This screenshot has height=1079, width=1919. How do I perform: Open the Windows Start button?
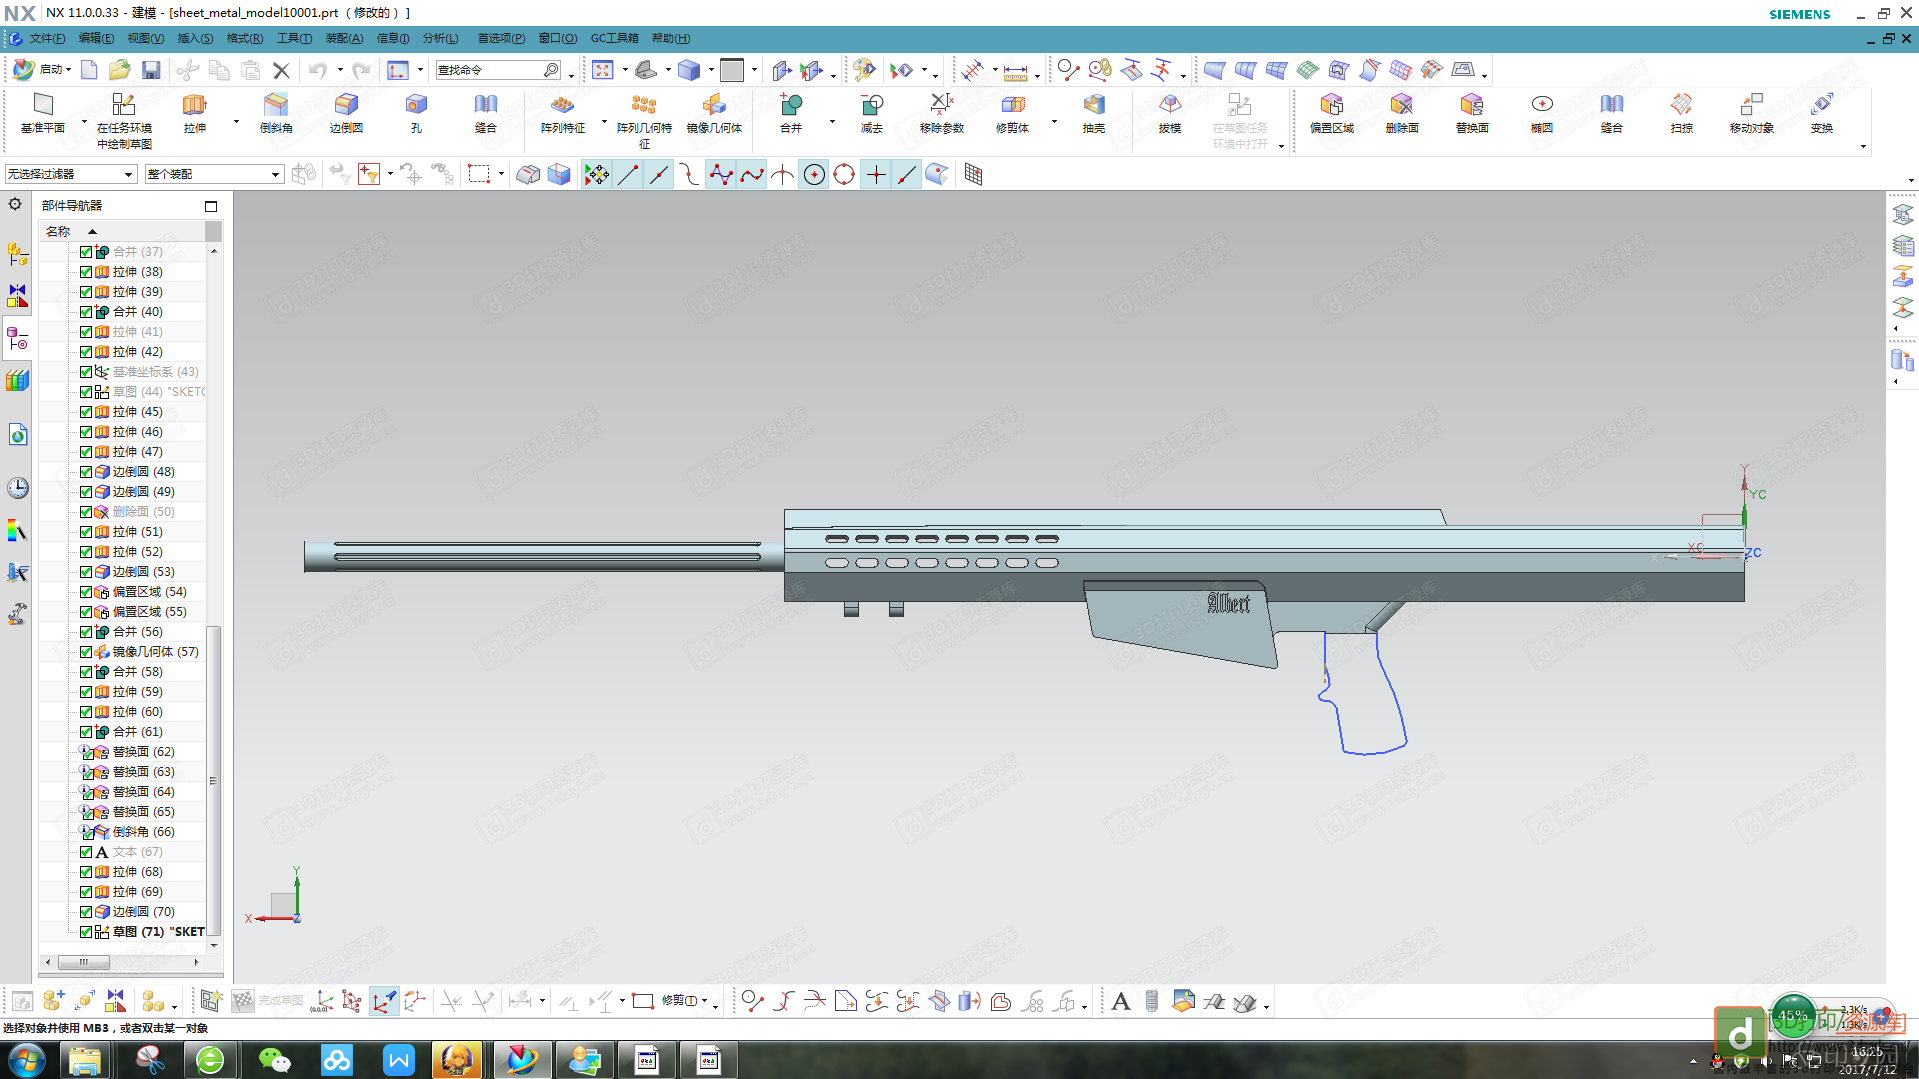27,1060
